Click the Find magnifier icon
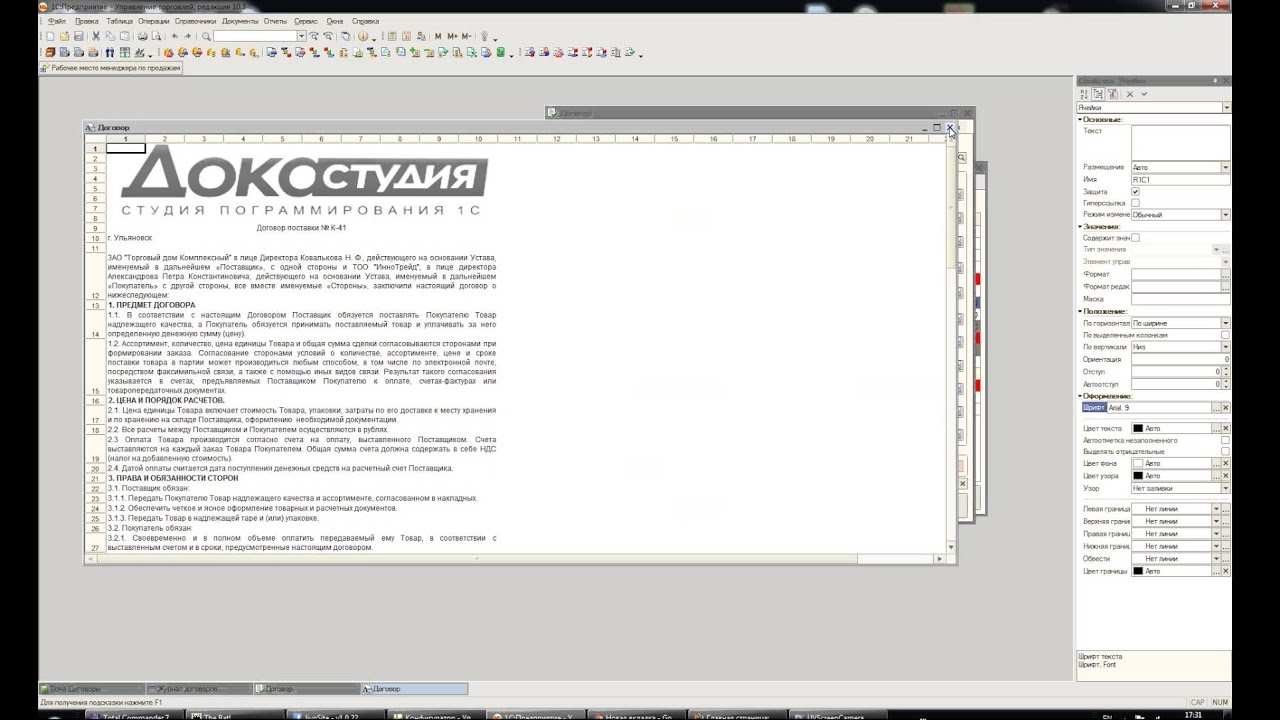 (206, 36)
